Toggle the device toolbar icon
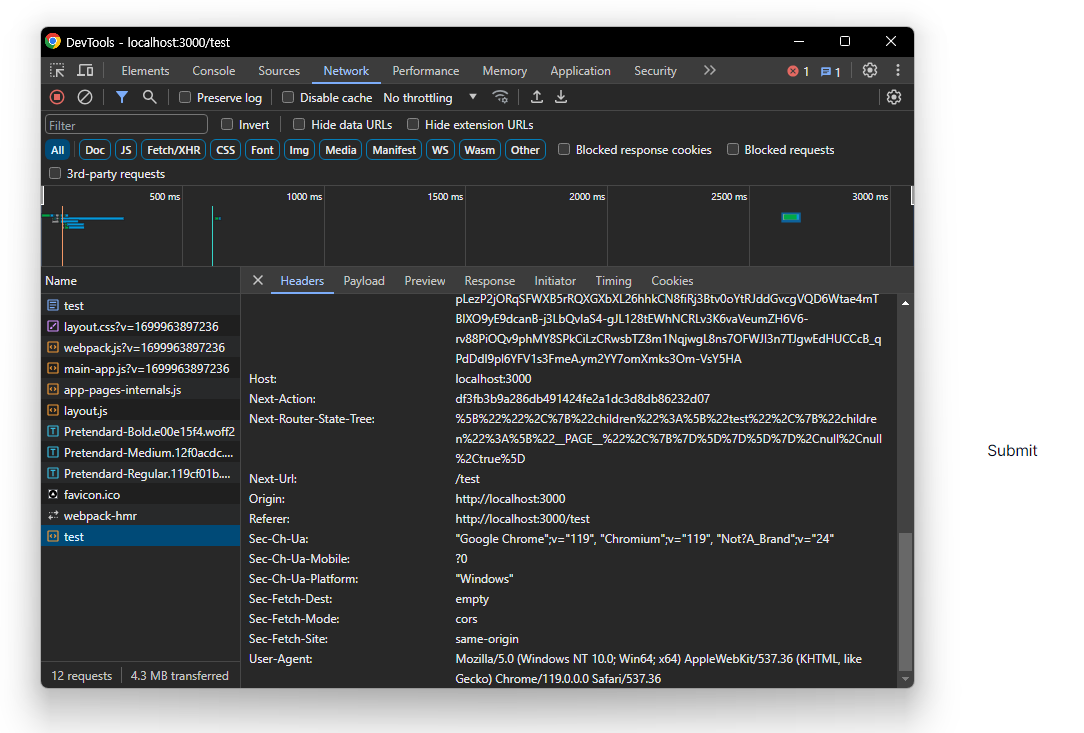Image resolution: width=1084 pixels, height=733 pixels. [x=85, y=71]
